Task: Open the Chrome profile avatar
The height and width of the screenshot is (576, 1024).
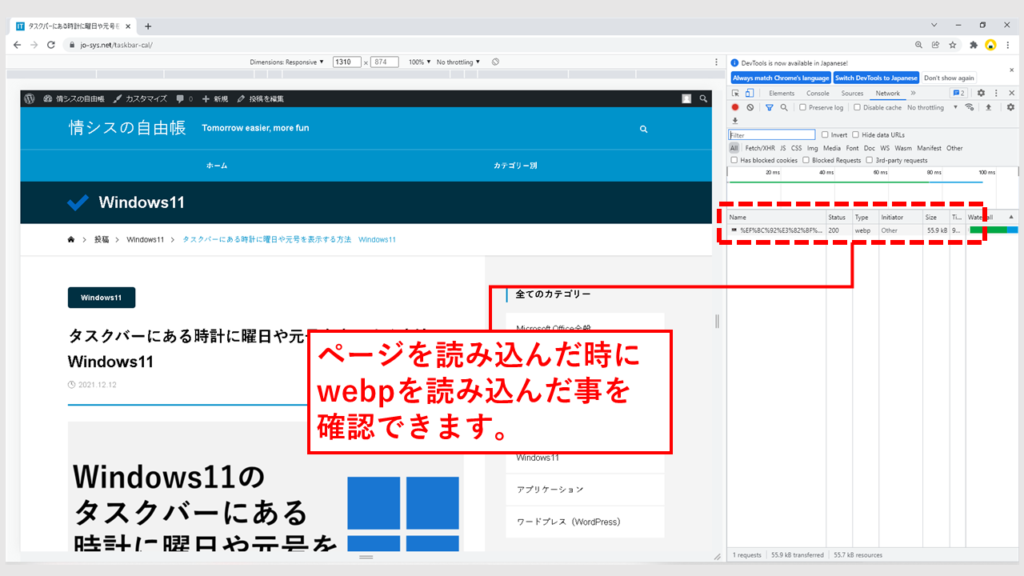Action: point(991,45)
